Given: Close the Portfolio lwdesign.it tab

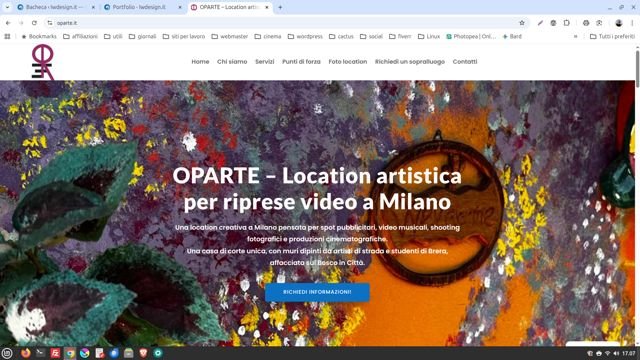Looking at the screenshot, I should (180, 7).
